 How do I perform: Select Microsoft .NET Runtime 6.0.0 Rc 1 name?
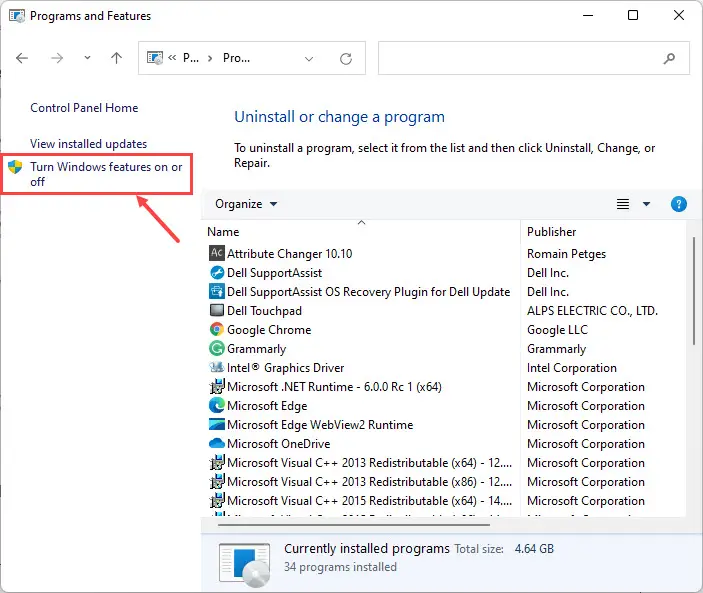pyautogui.click(x=334, y=387)
